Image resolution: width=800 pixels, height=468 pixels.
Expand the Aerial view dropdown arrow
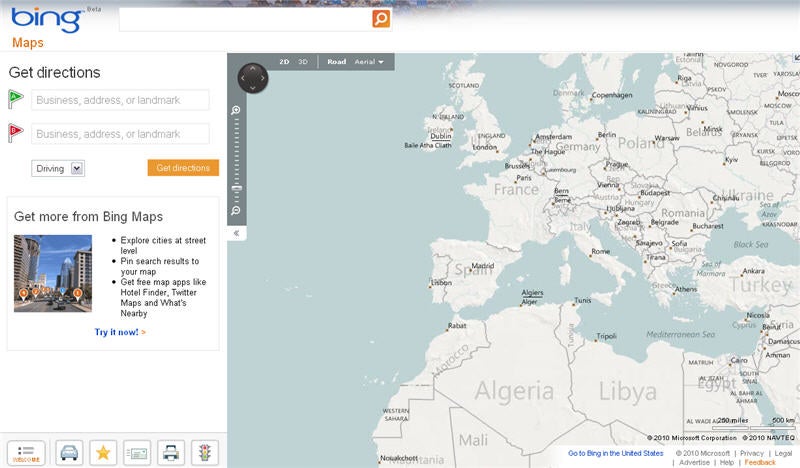381,62
